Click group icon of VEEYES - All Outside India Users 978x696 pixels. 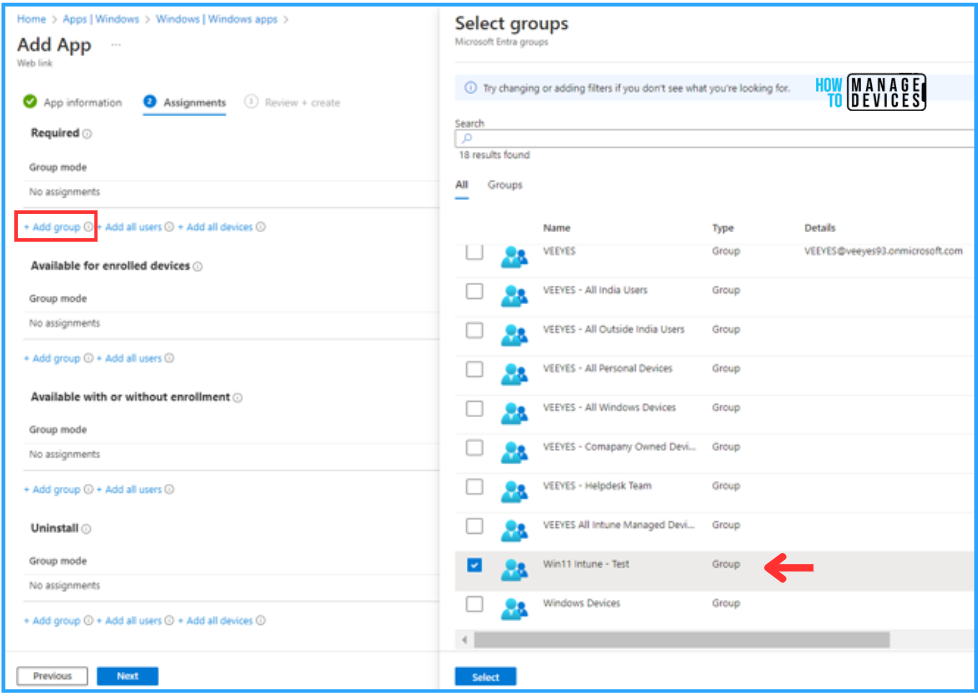coord(515,334)
